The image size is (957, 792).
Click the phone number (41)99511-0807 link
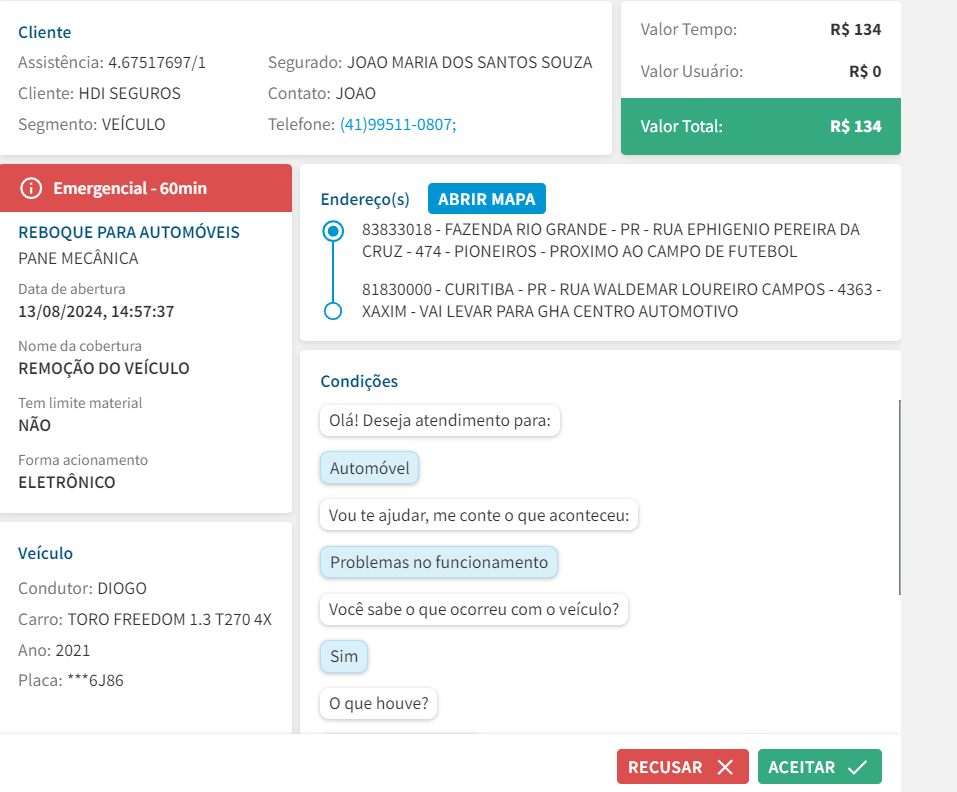tap(398, 124)
